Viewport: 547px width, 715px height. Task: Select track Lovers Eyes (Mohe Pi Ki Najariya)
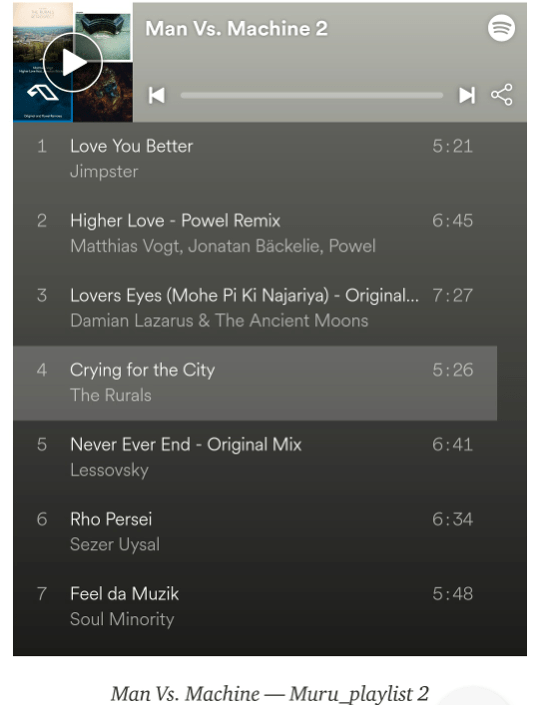[x=255, y=308]
